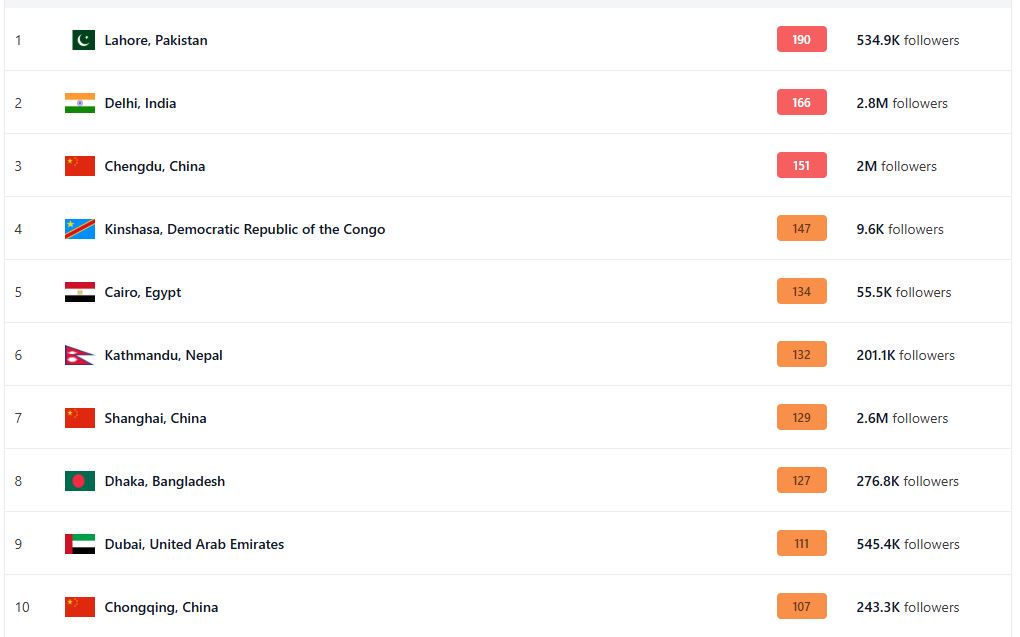
Task: Open Kinshasa, Democratic Republic of the Congo
Action: click(x=245, y=230)
